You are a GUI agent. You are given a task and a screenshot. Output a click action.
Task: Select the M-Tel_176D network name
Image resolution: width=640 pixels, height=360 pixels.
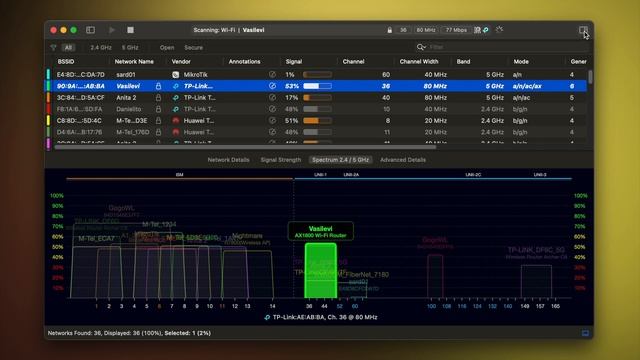133,132
